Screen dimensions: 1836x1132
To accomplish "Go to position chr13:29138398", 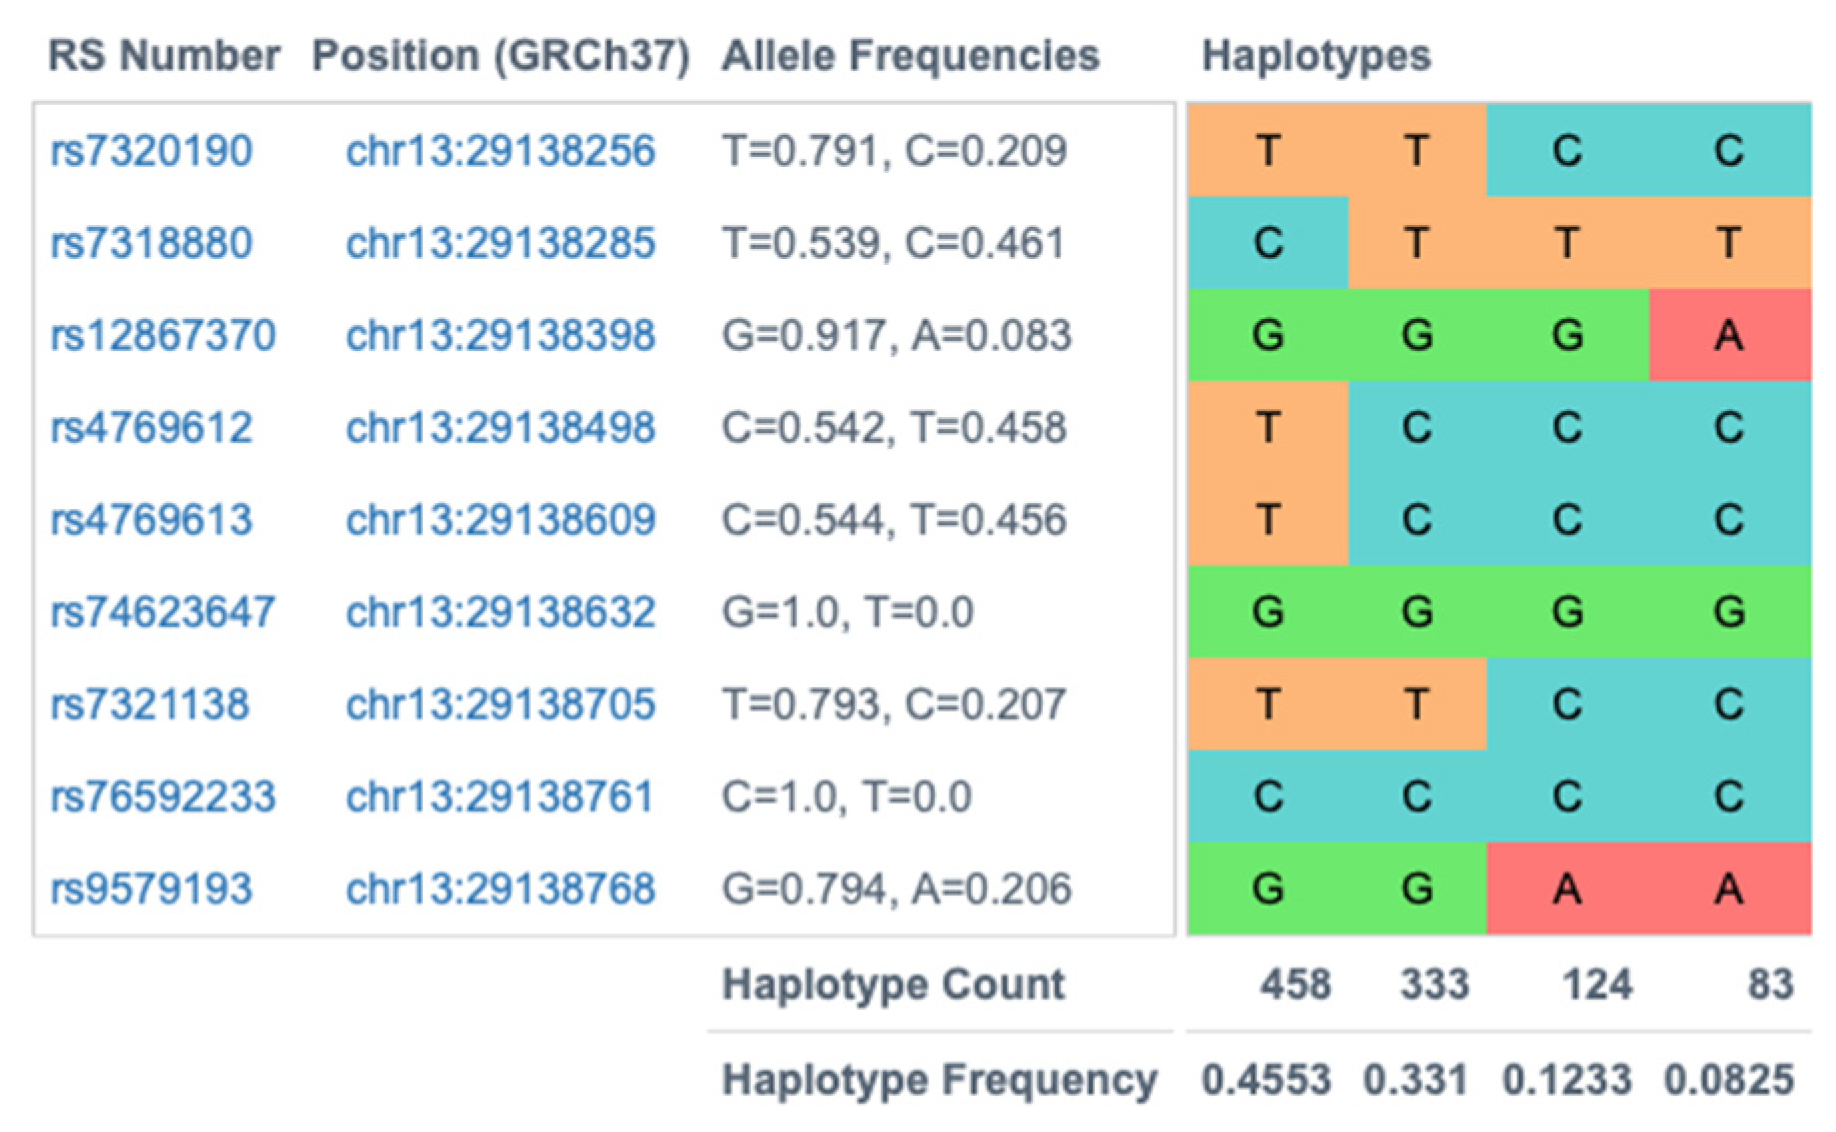I will 501,335.
